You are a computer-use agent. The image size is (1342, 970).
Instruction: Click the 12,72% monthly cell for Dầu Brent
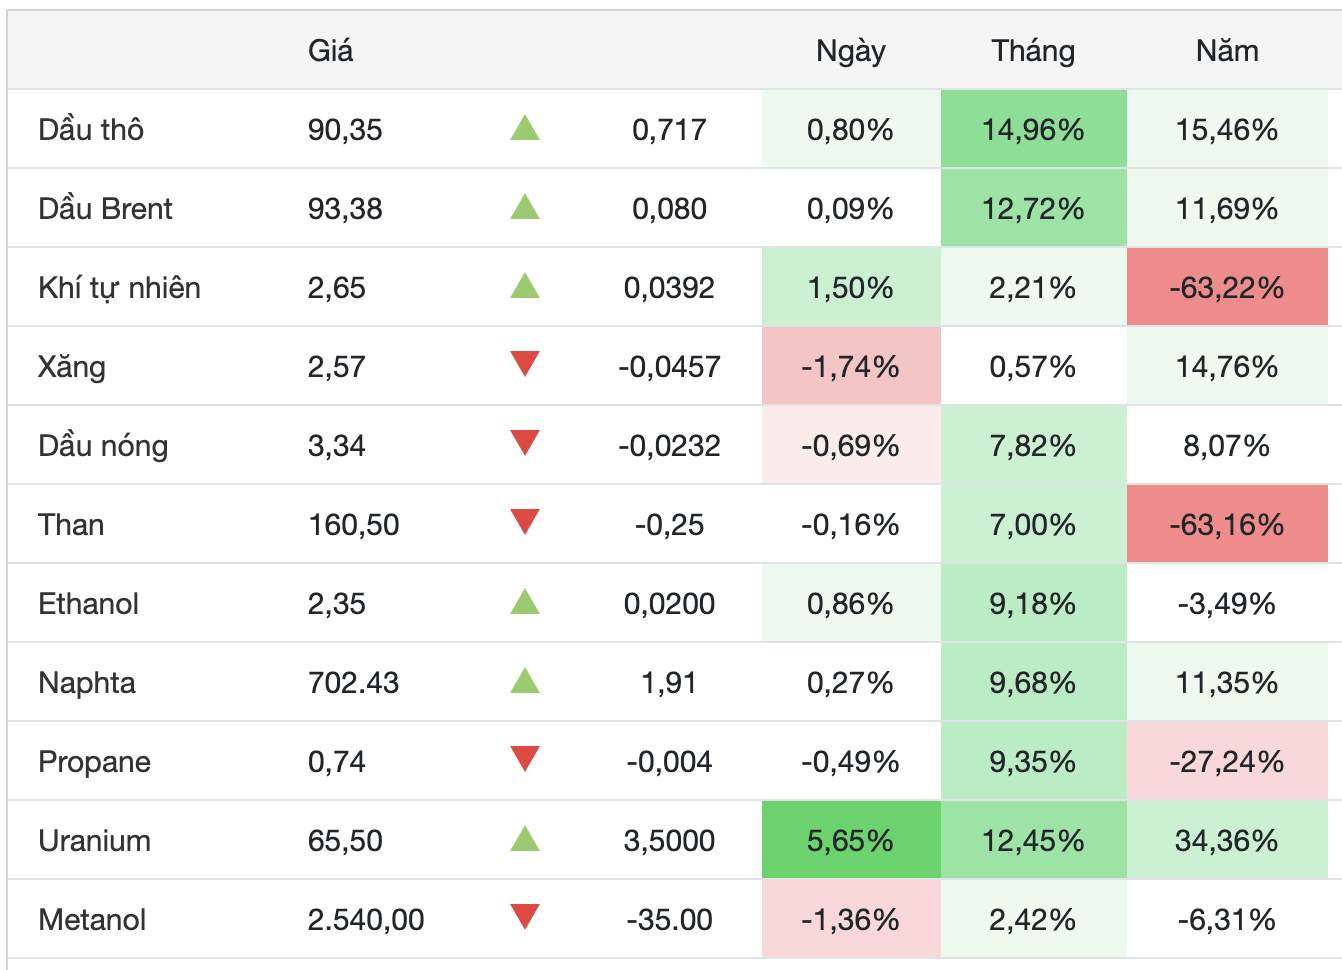pos(1034,208)
